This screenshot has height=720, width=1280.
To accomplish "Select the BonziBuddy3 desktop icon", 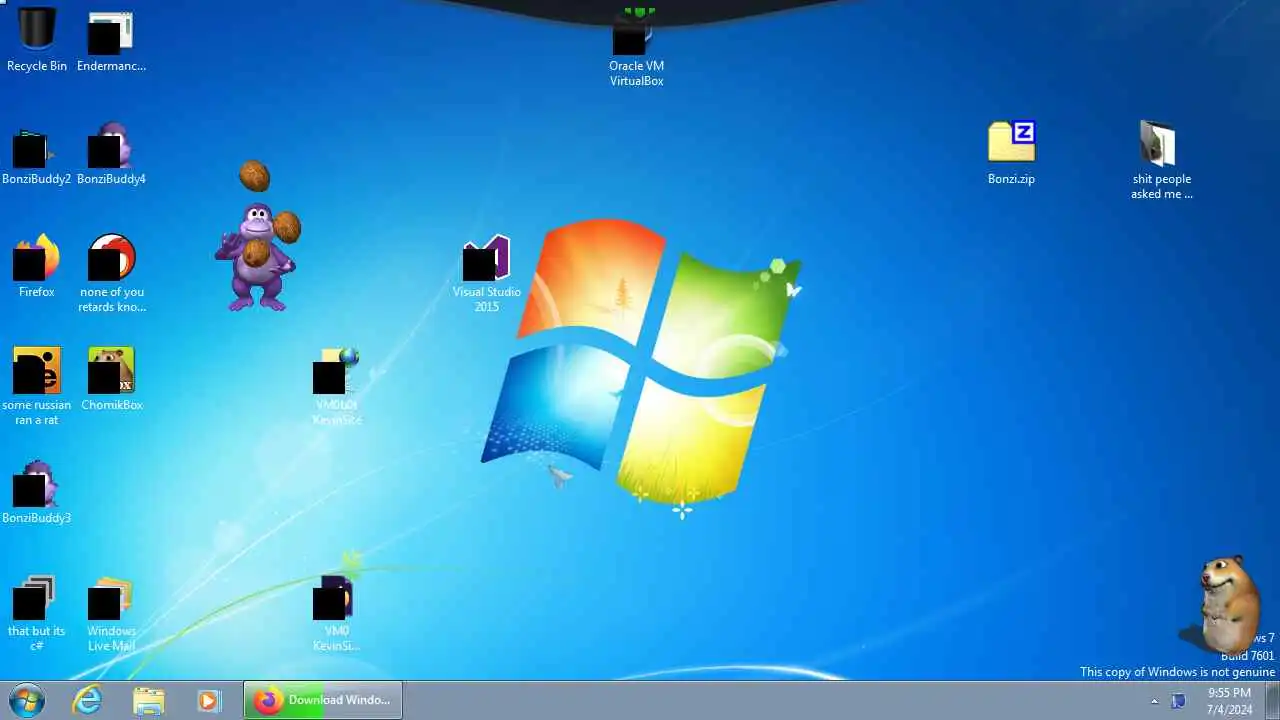I will 37,493.
